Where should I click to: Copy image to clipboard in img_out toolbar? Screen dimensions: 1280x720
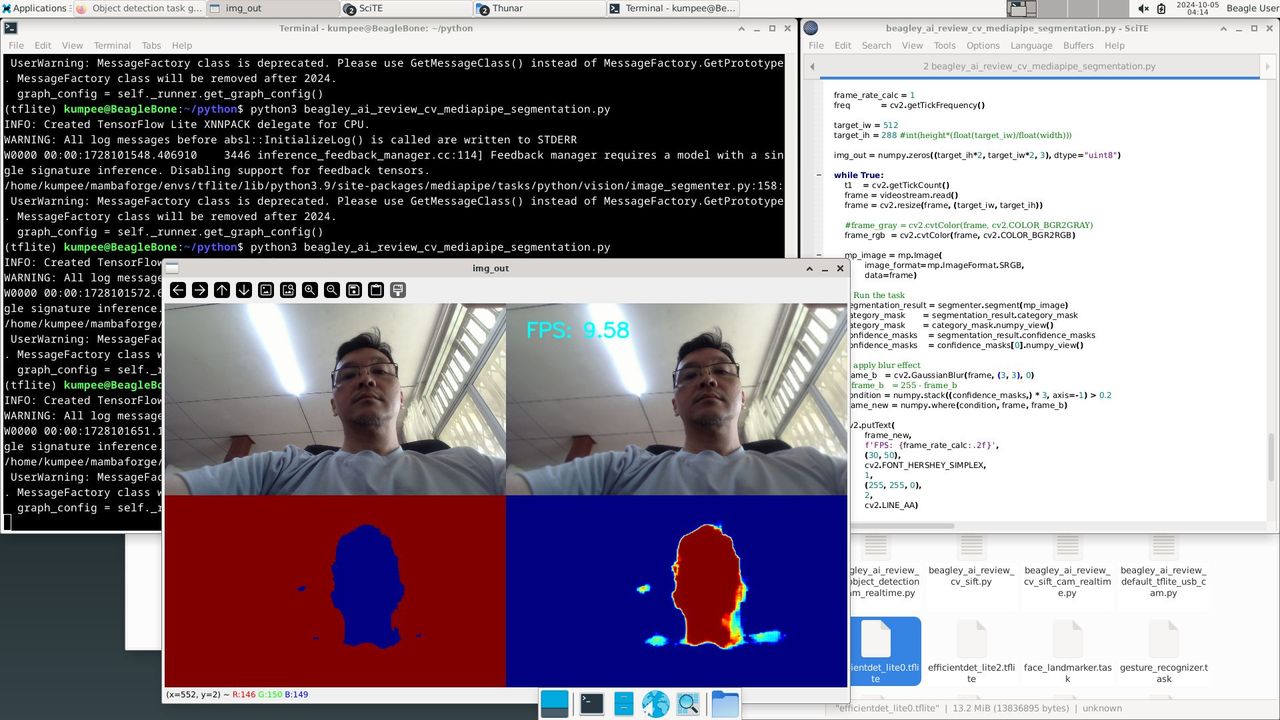(x=376, y=290)
